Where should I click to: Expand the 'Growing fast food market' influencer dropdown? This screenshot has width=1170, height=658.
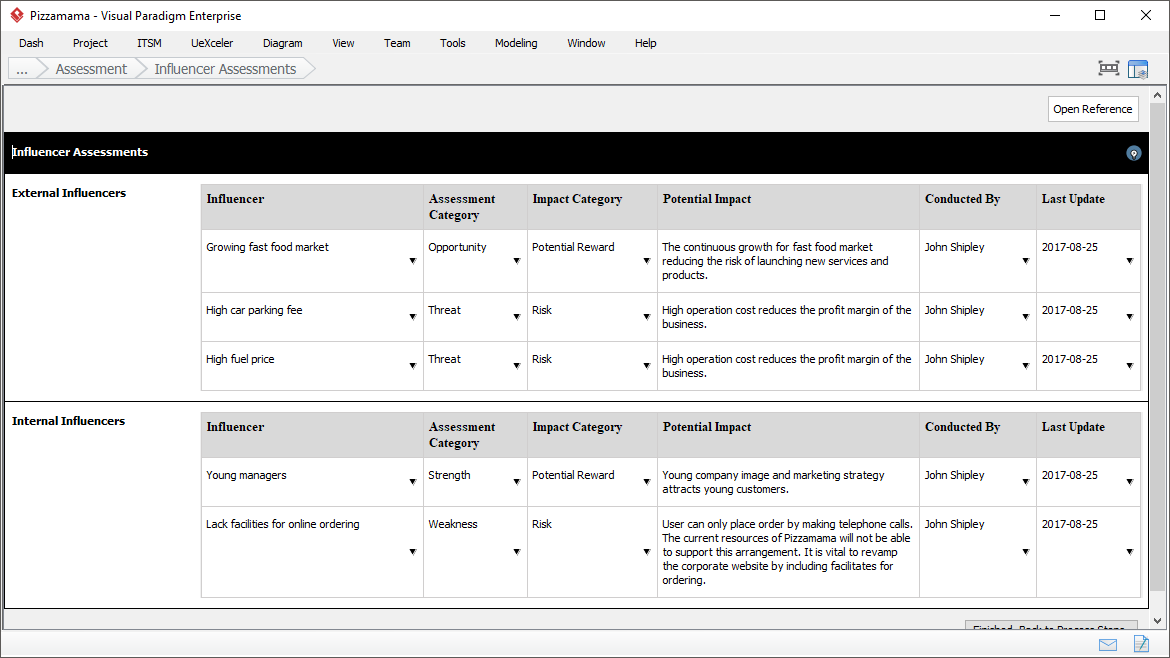point(412,261)
